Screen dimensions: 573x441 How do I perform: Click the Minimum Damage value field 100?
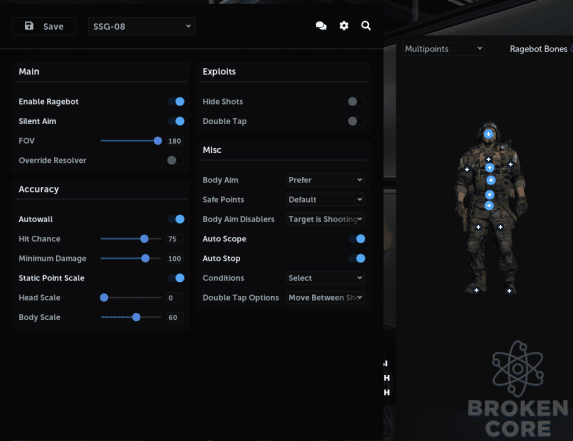point(175,259)
